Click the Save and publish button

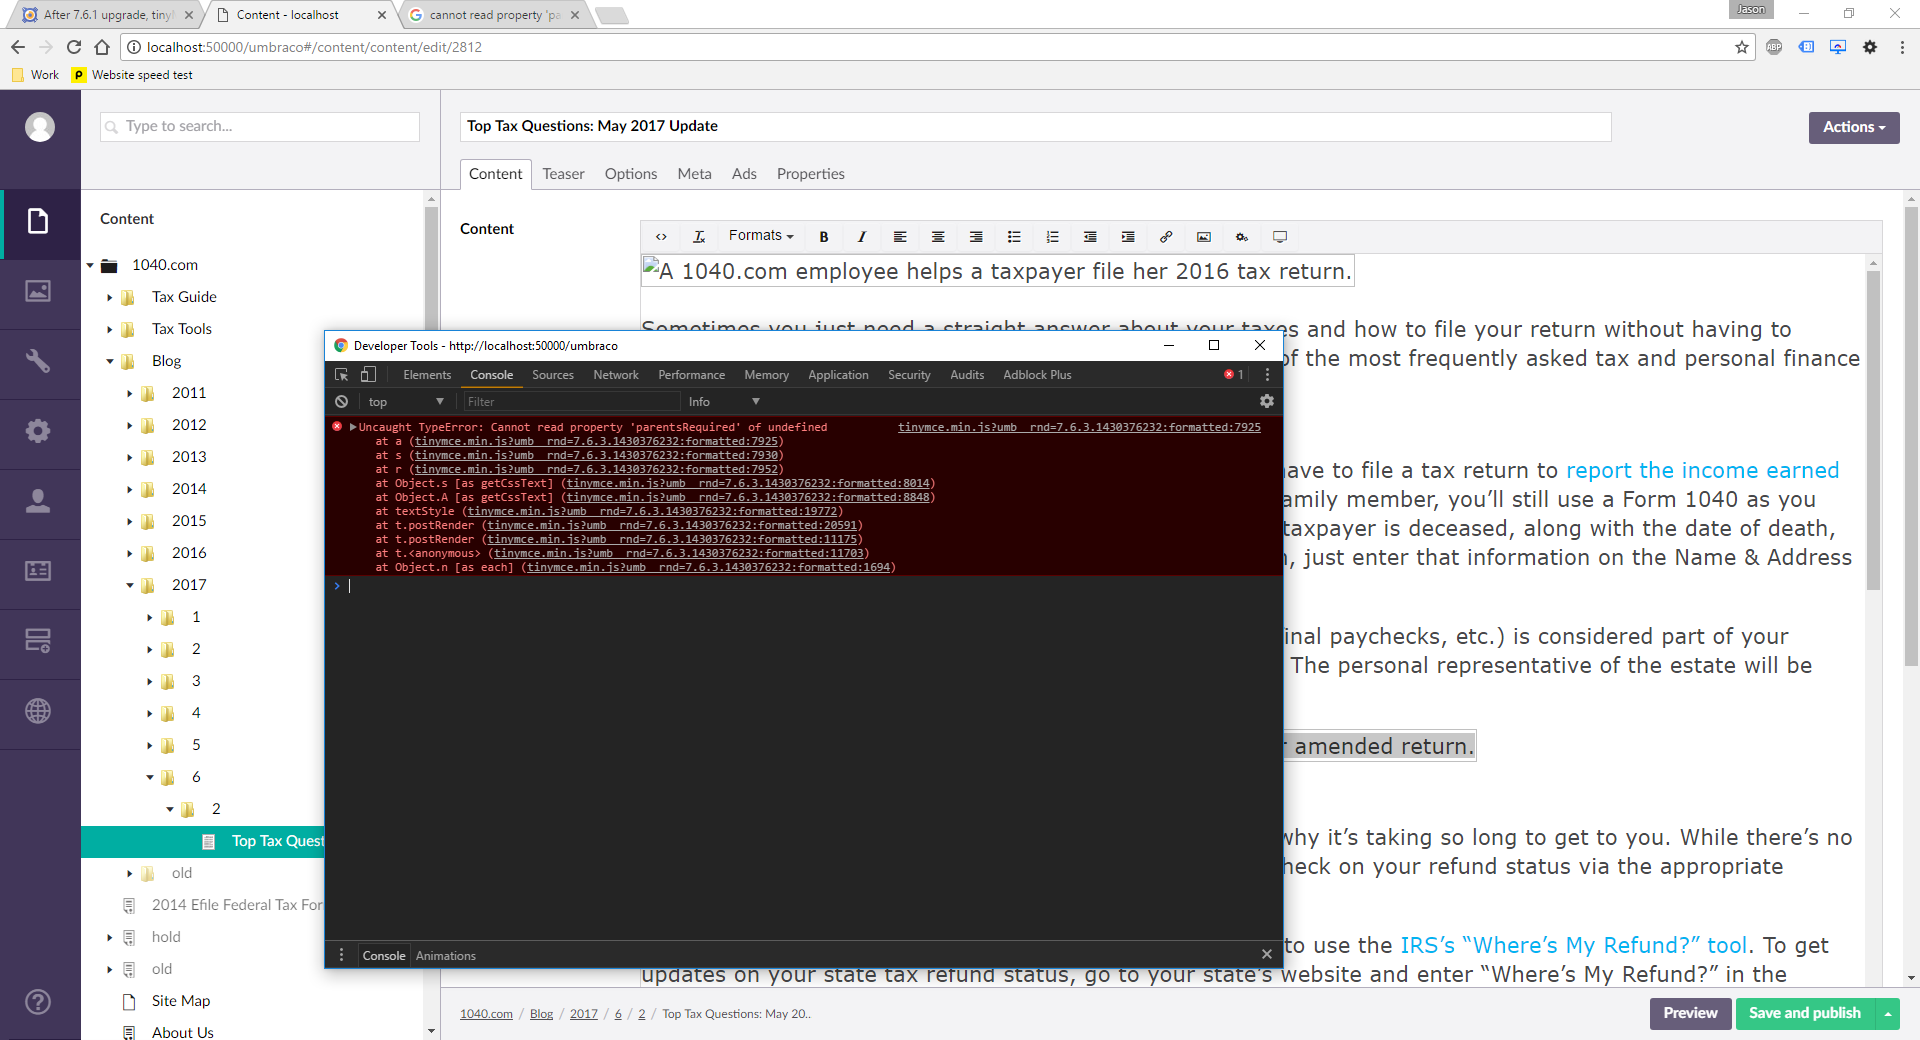click(1805, 1013)
